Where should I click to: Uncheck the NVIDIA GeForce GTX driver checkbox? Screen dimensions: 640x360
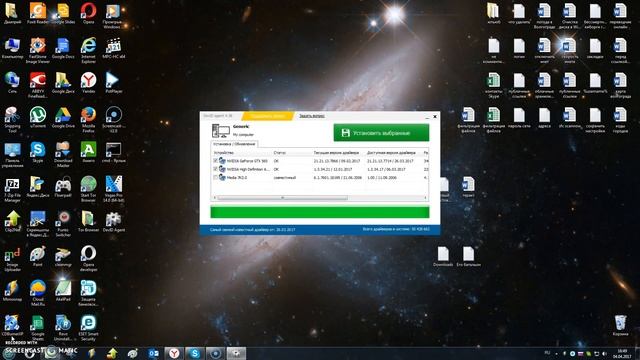[216, 161]
